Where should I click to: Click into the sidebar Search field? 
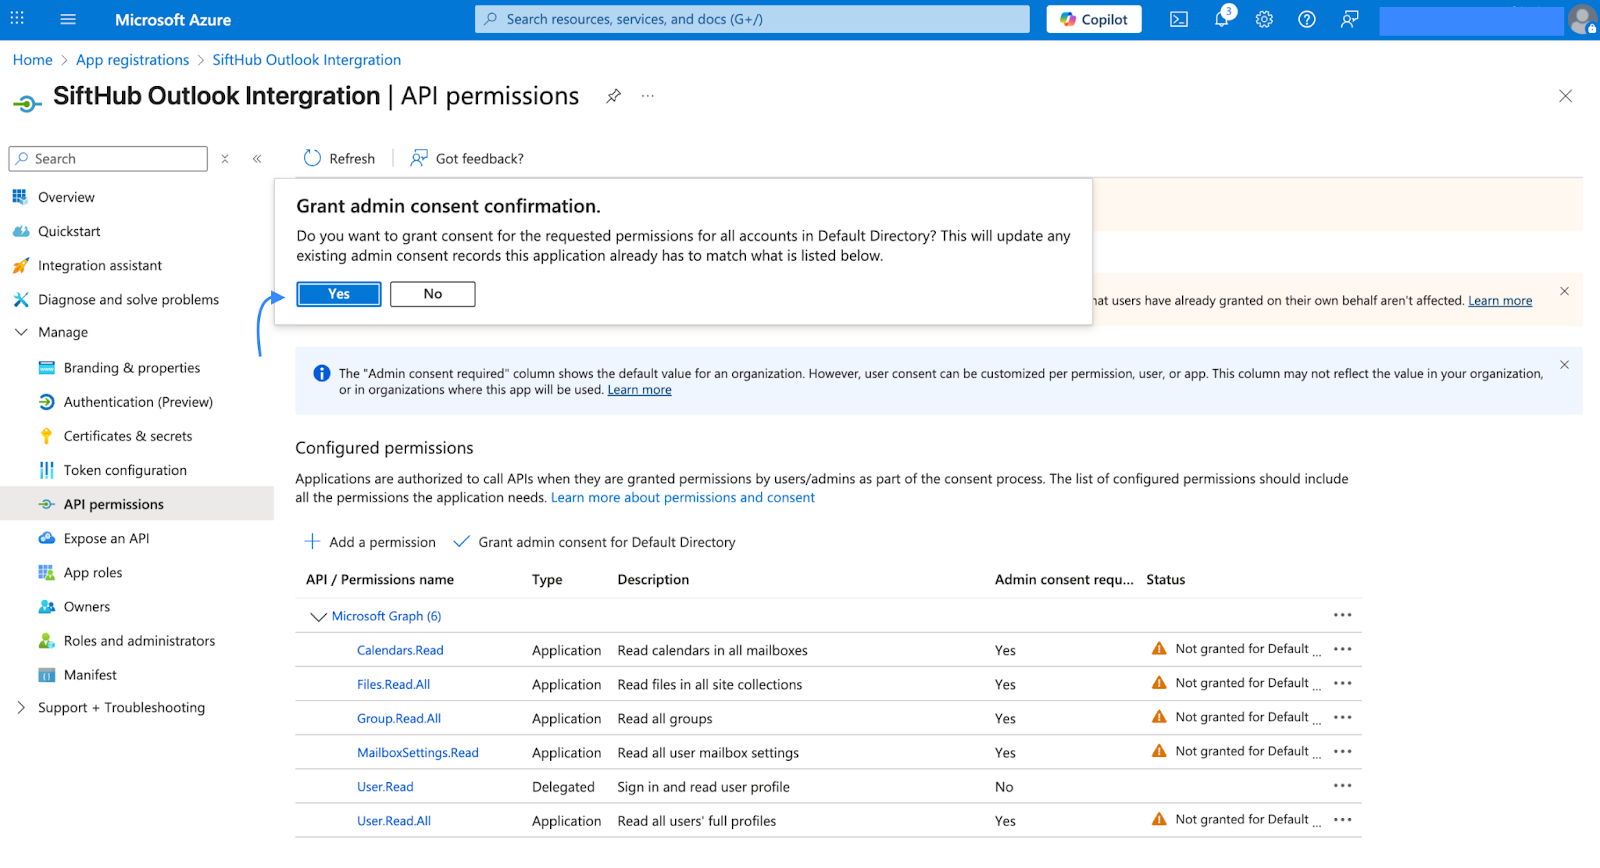(108, 159)
